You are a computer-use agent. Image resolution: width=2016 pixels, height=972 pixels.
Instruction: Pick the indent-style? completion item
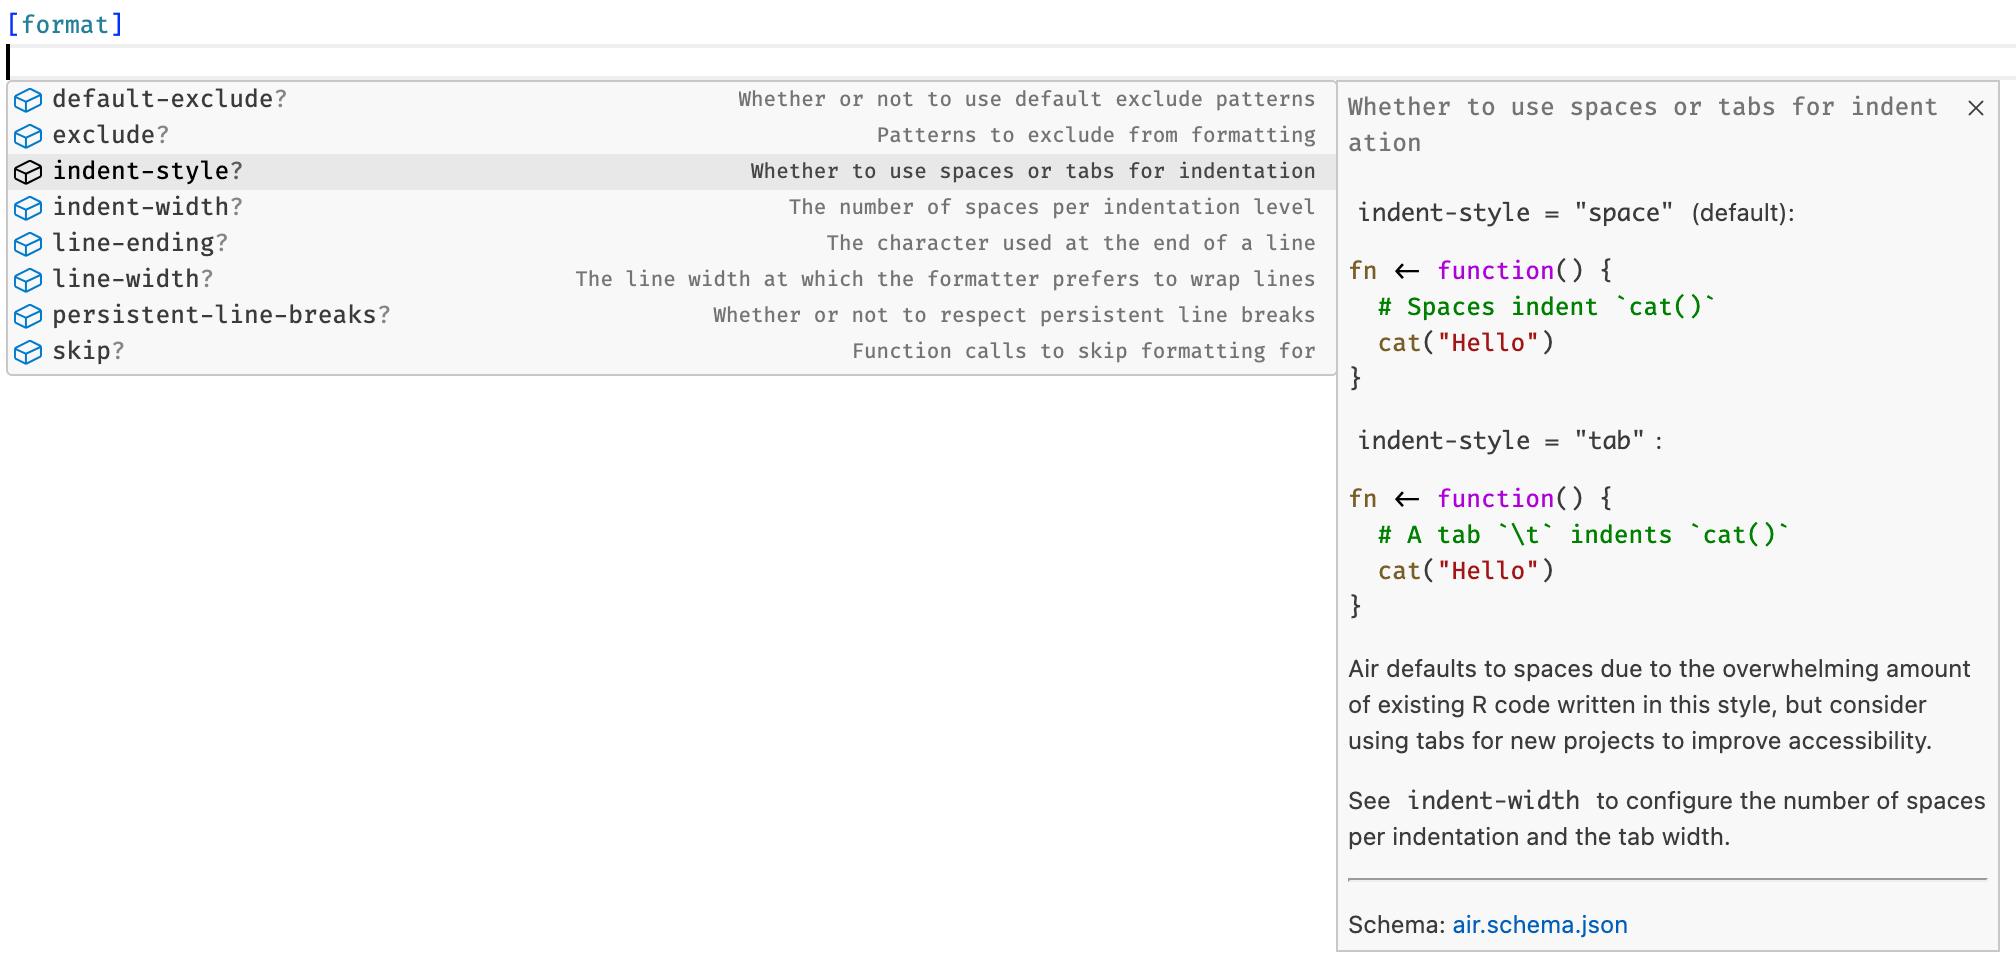672,171
